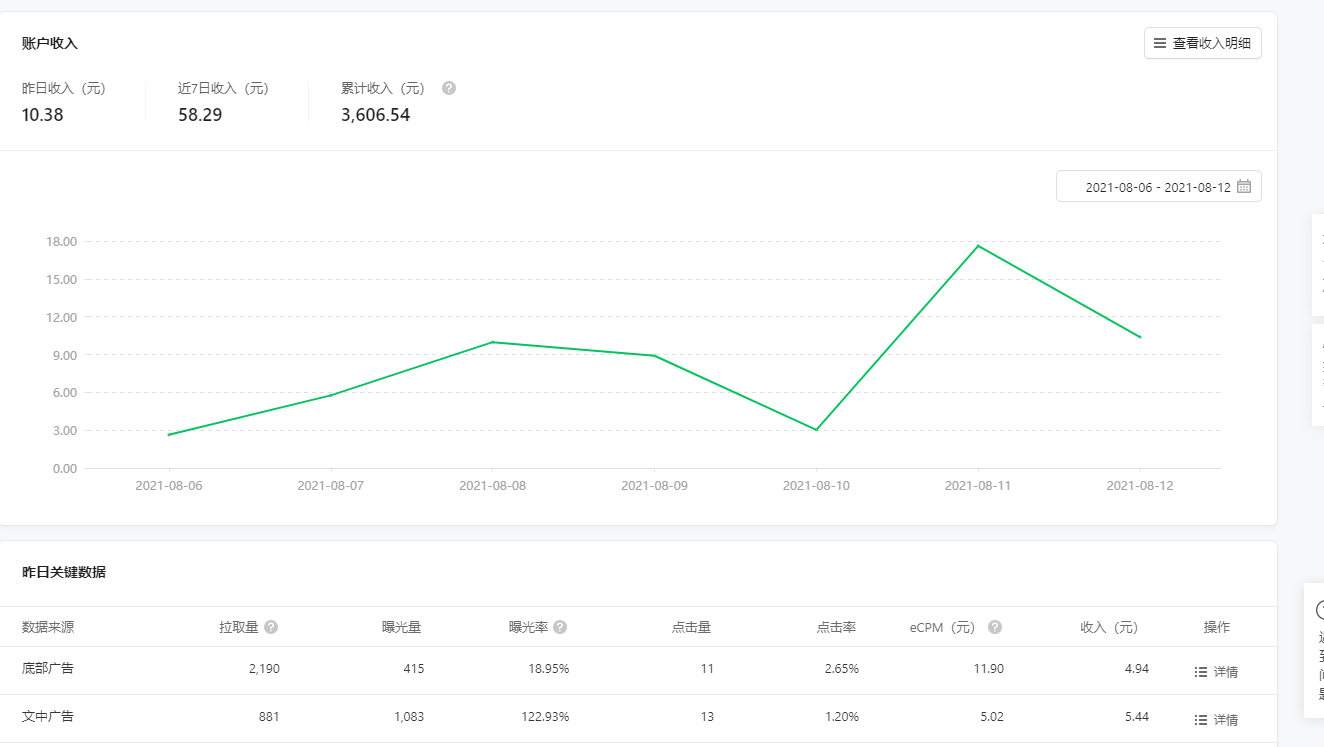
Task: Click the 点击率 table column header
Action: [x=836, y=627]
